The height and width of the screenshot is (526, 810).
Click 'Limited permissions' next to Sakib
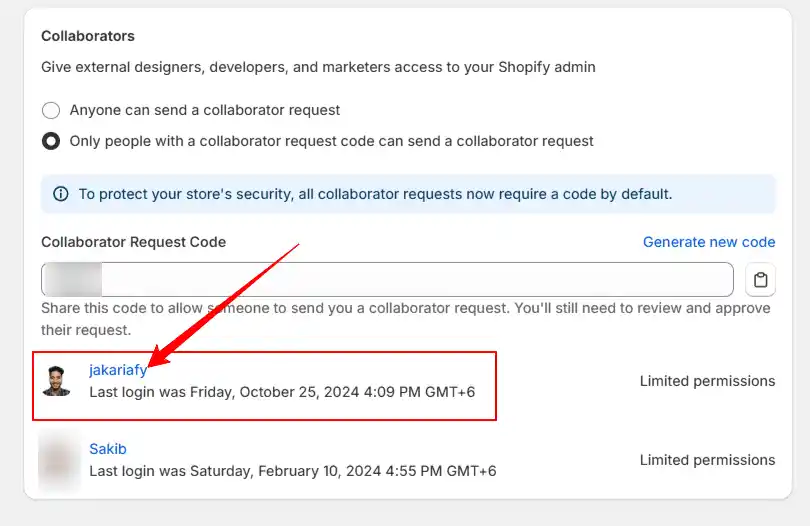tap(707, 460)
